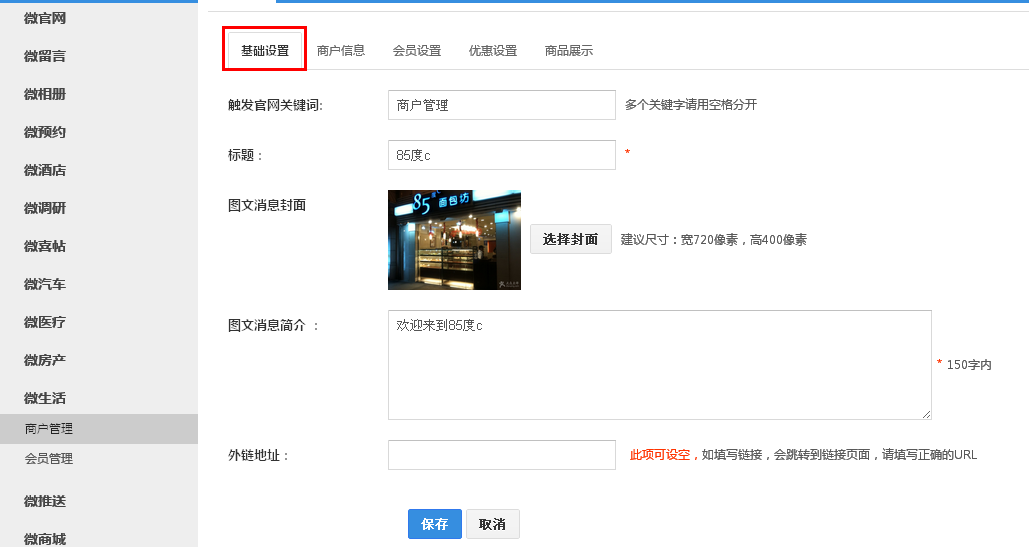Open 微汽车 in the sidebar
Screen dimensions: 1029x547
(45, 285)
